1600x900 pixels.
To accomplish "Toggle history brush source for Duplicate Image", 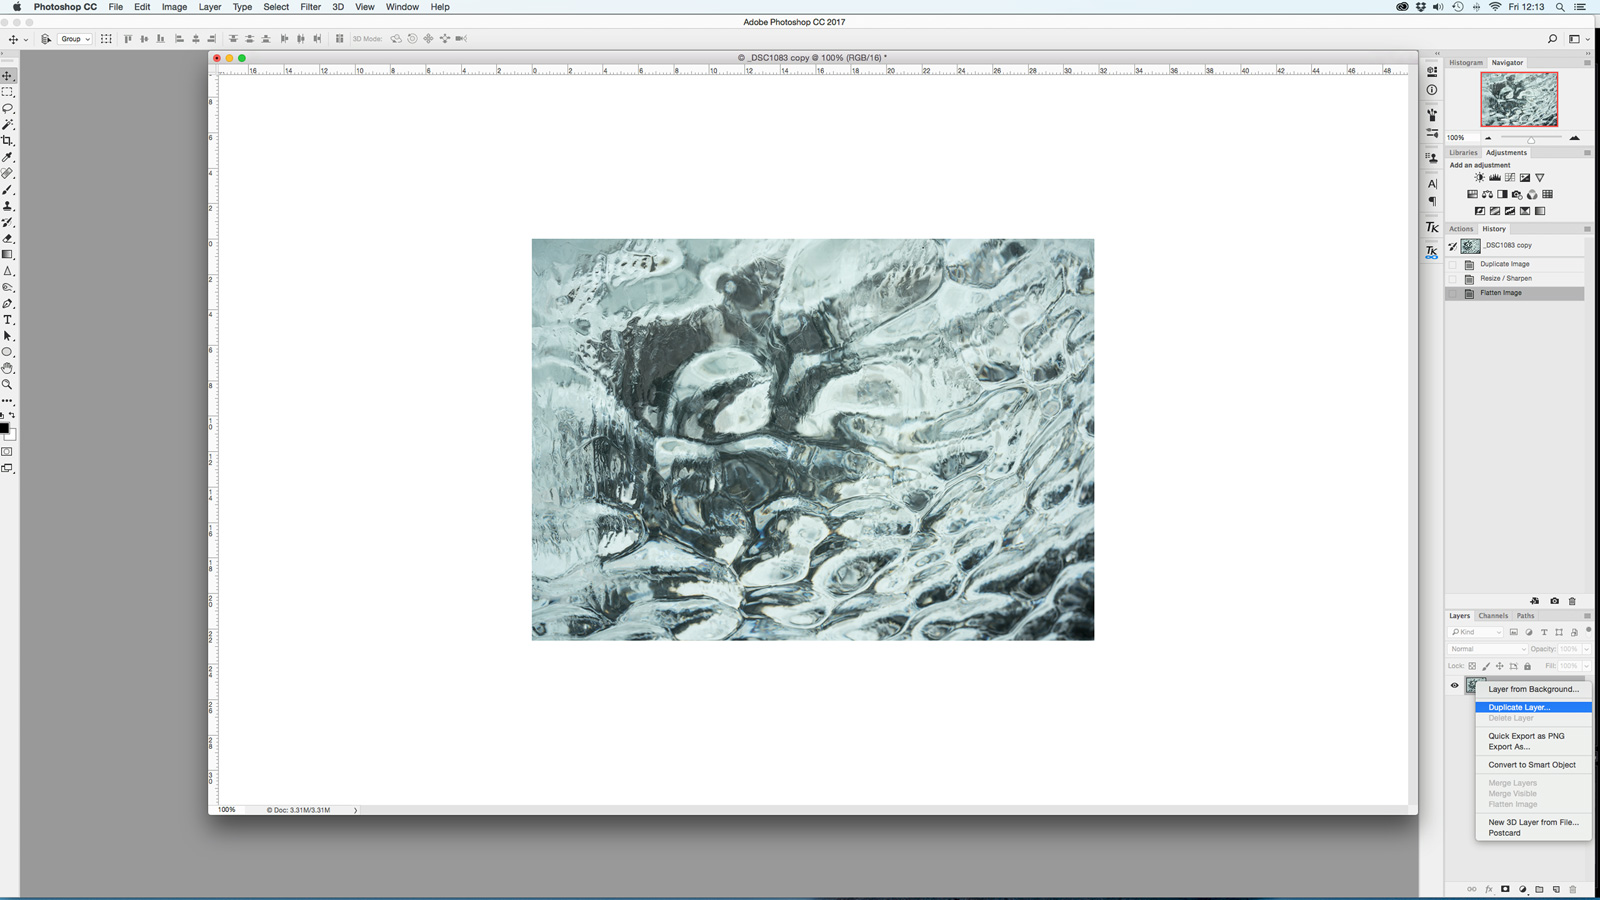I will click(1453, 264).
